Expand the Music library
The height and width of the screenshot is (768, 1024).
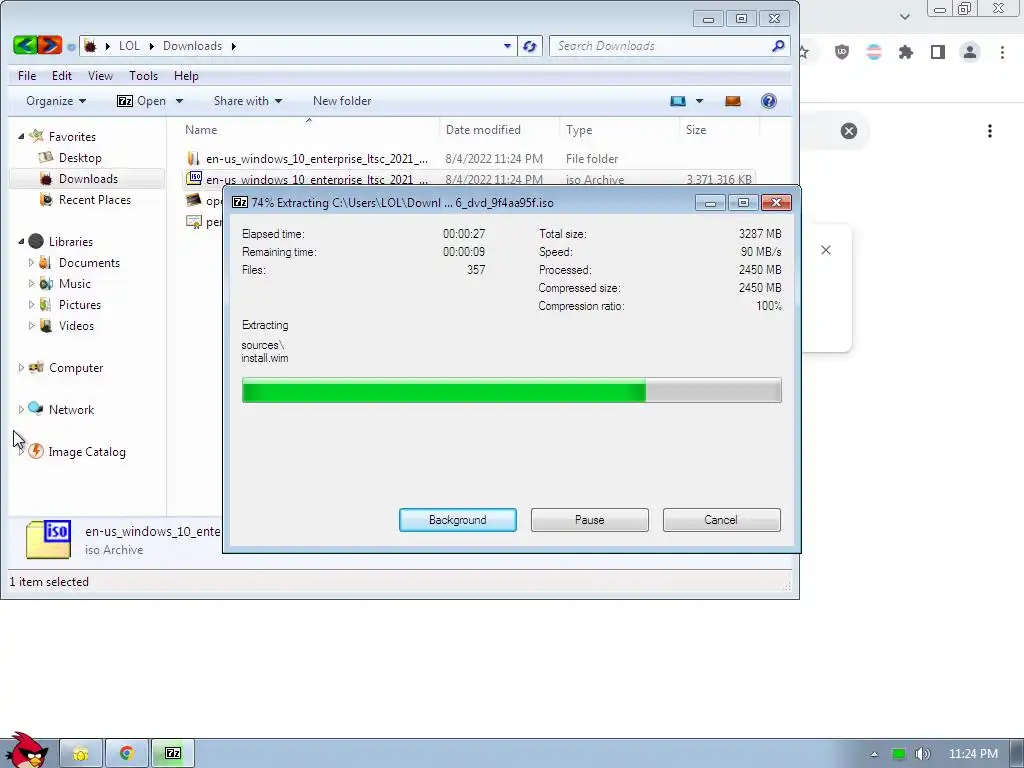click(x=31, y=283)
